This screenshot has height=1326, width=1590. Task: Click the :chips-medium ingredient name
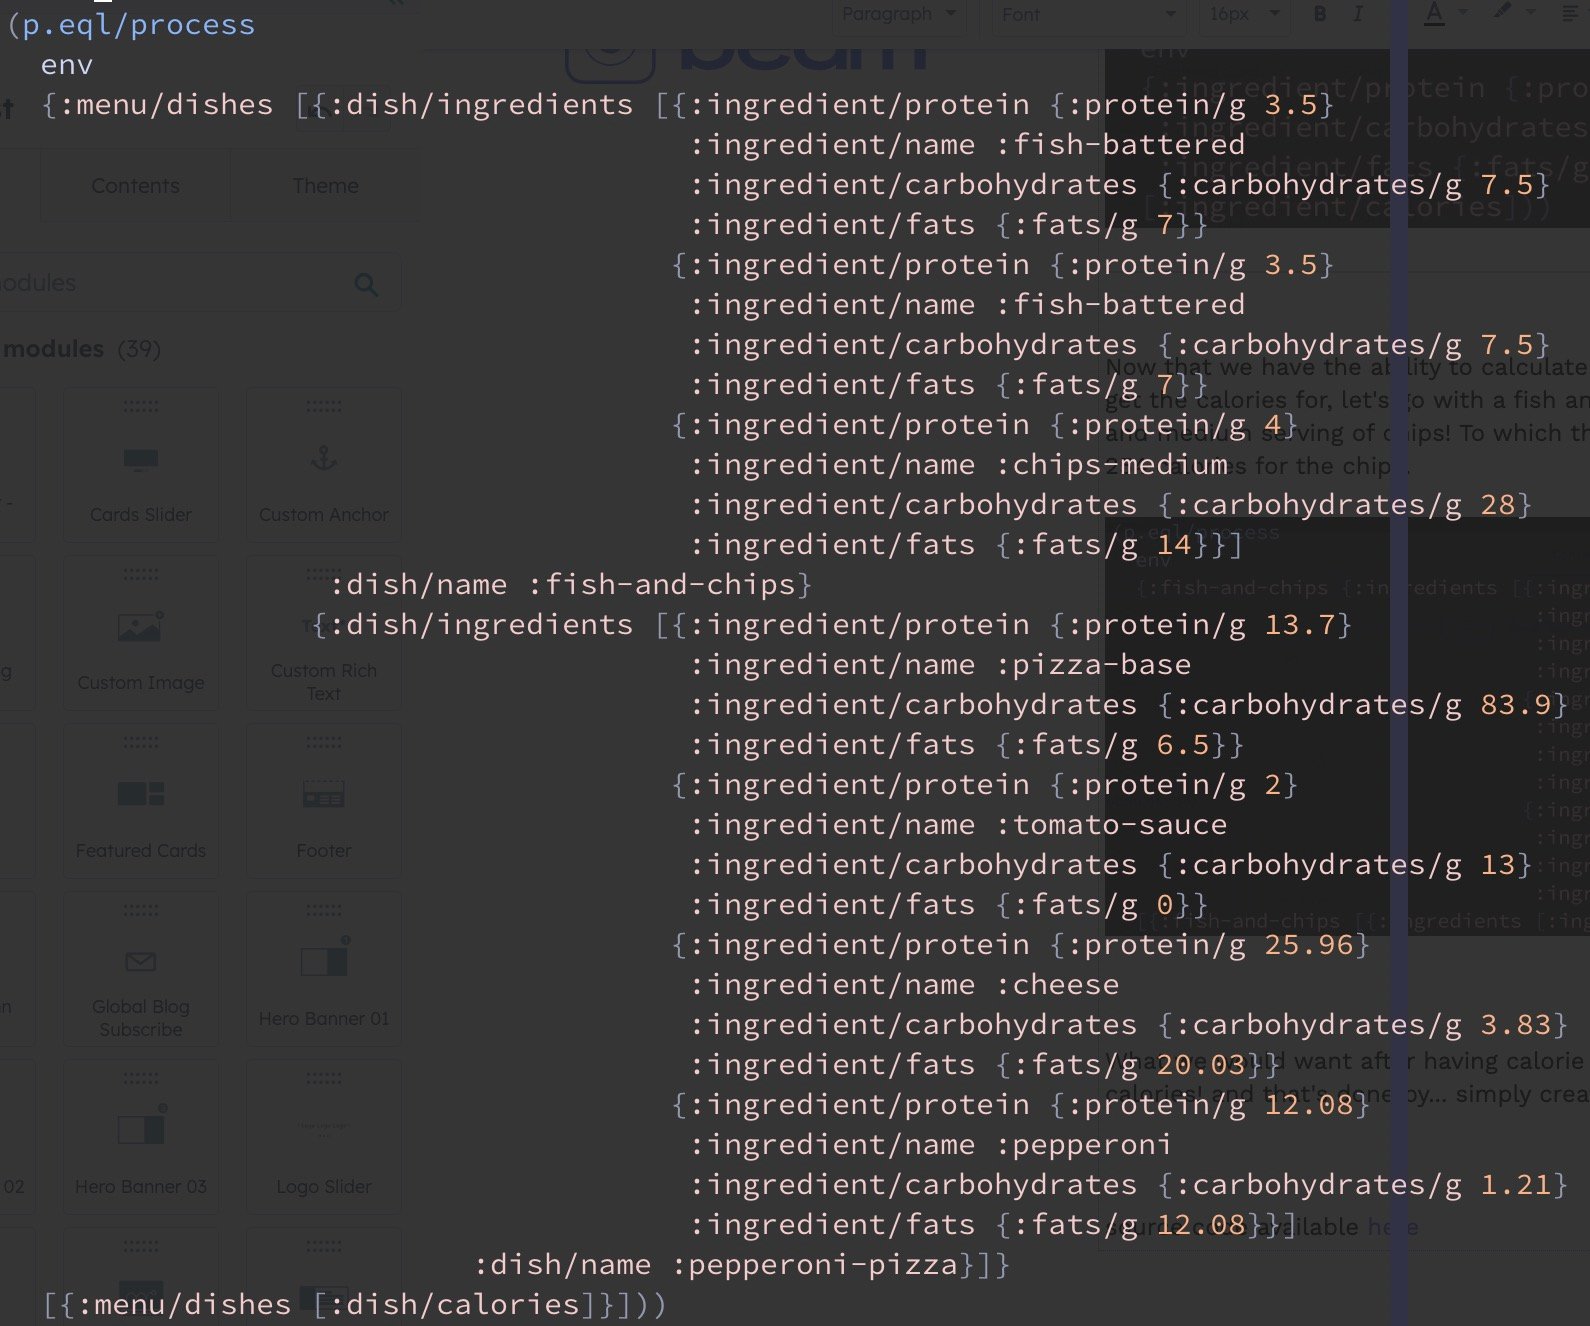[1112, 464]
